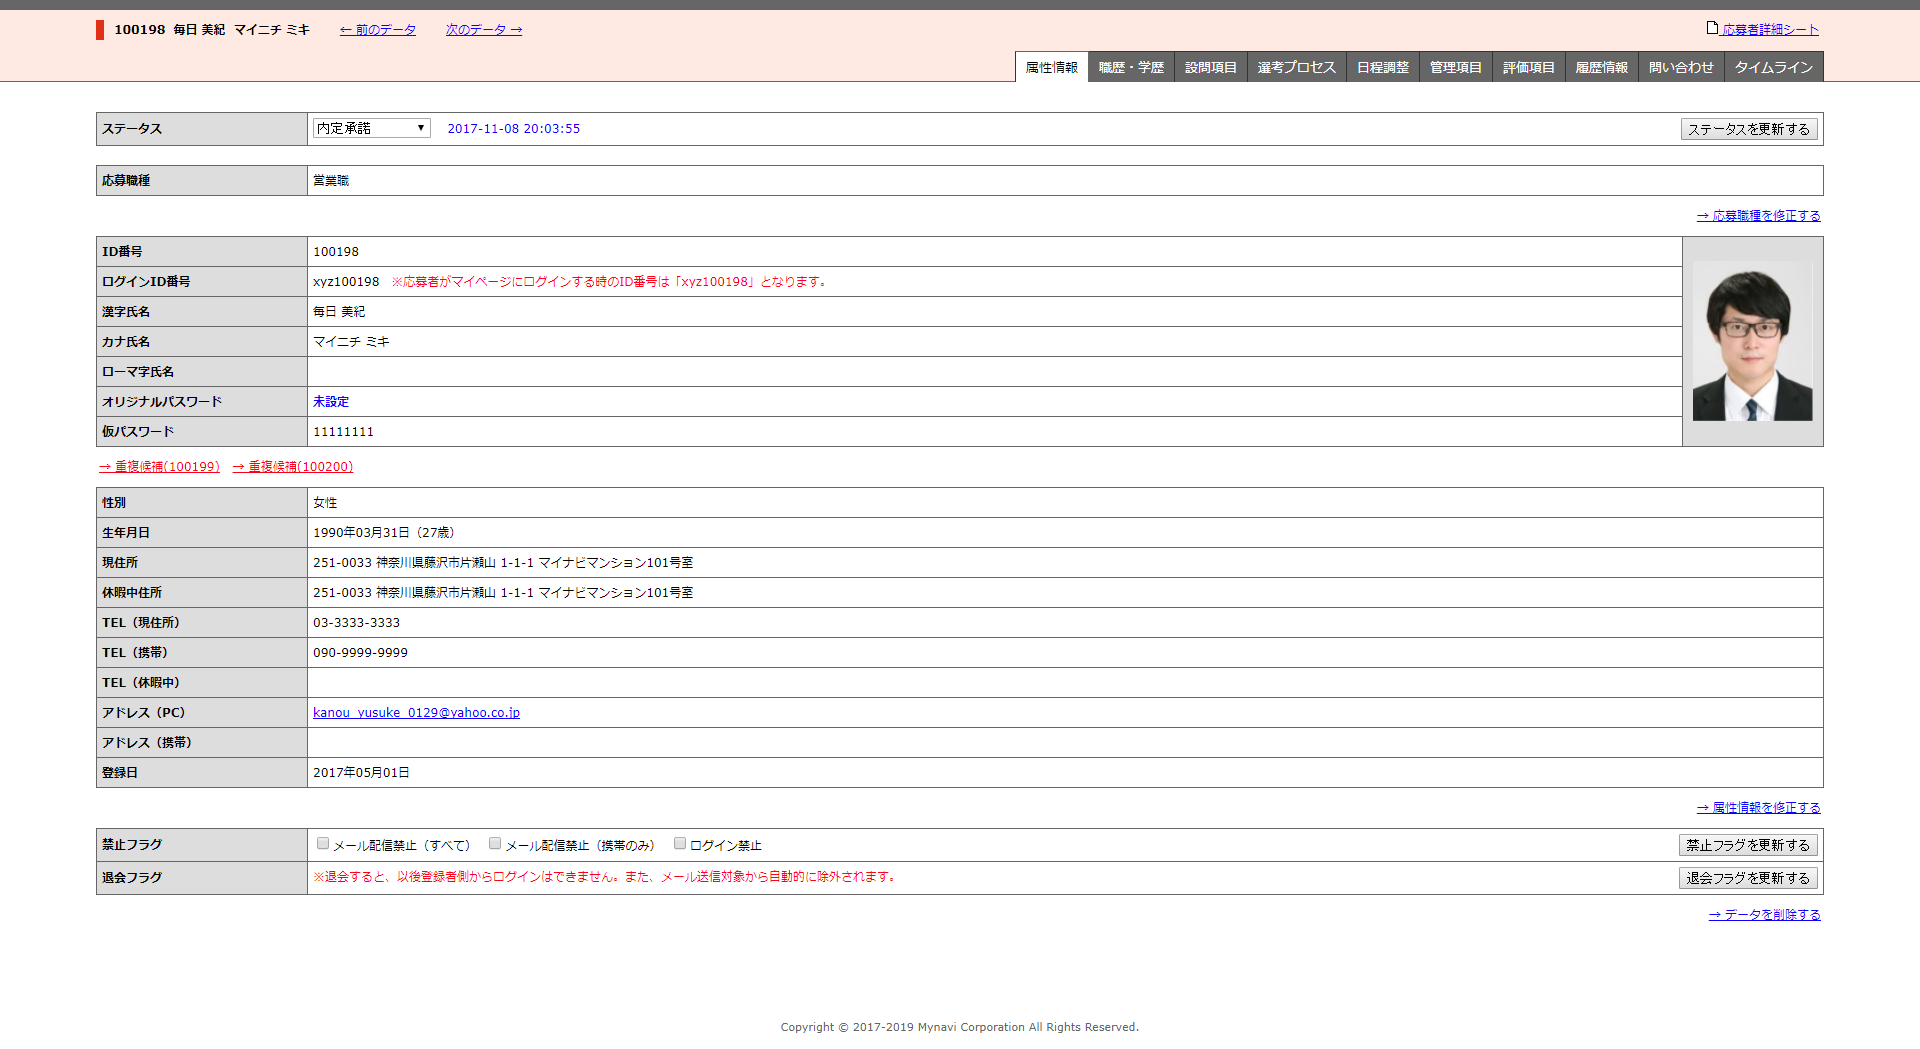This screenshot has height=1049, width=1920.
Task: Open the 問い合わせ tab
Action: click(x=1681, y=67)
